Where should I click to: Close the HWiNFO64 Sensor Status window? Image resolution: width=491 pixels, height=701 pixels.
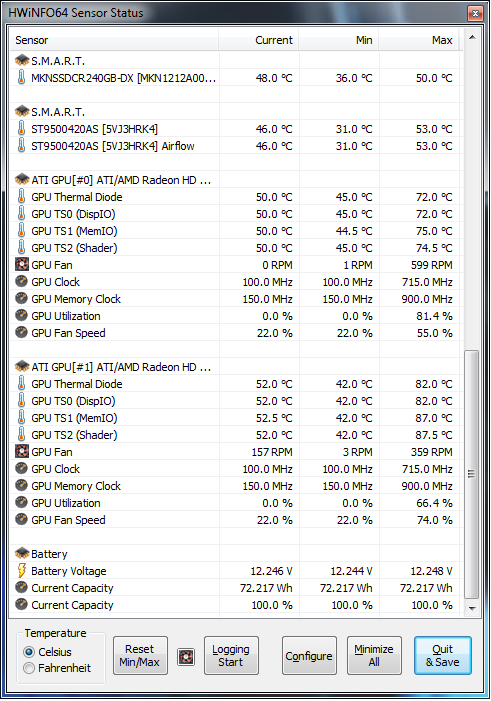[475, 13]
